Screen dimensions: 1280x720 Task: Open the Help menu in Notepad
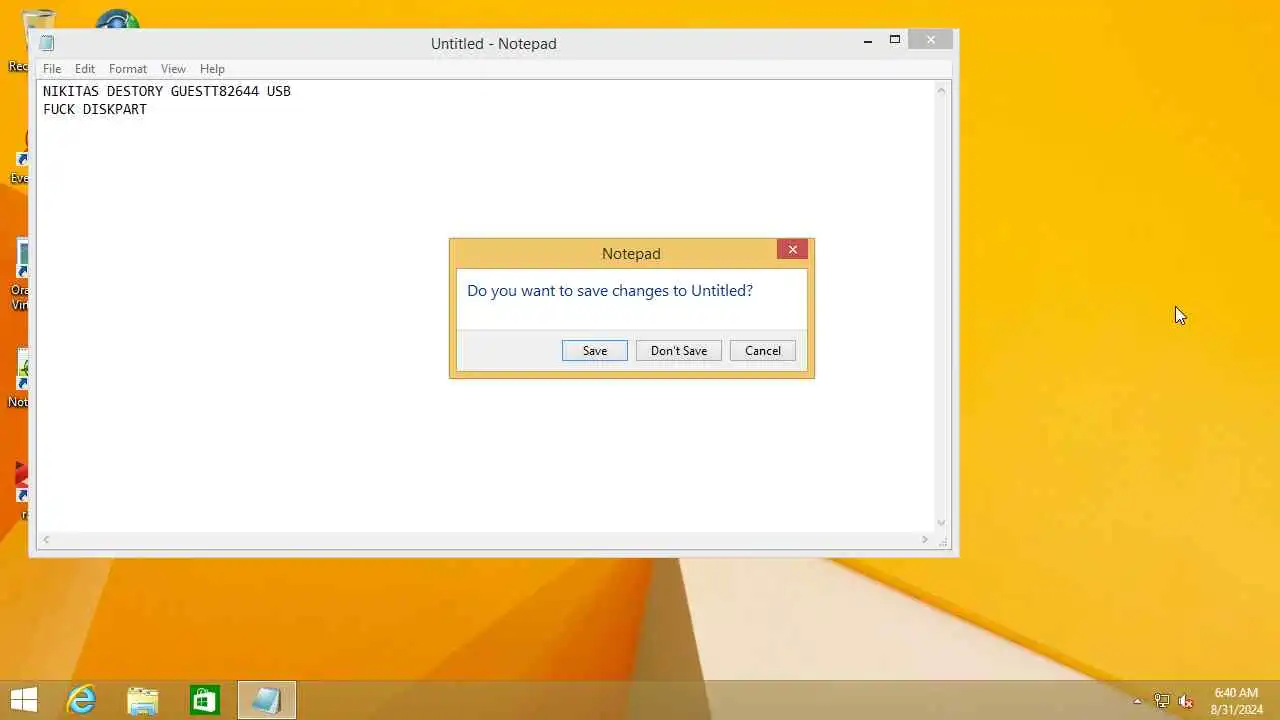click(212, 69)
